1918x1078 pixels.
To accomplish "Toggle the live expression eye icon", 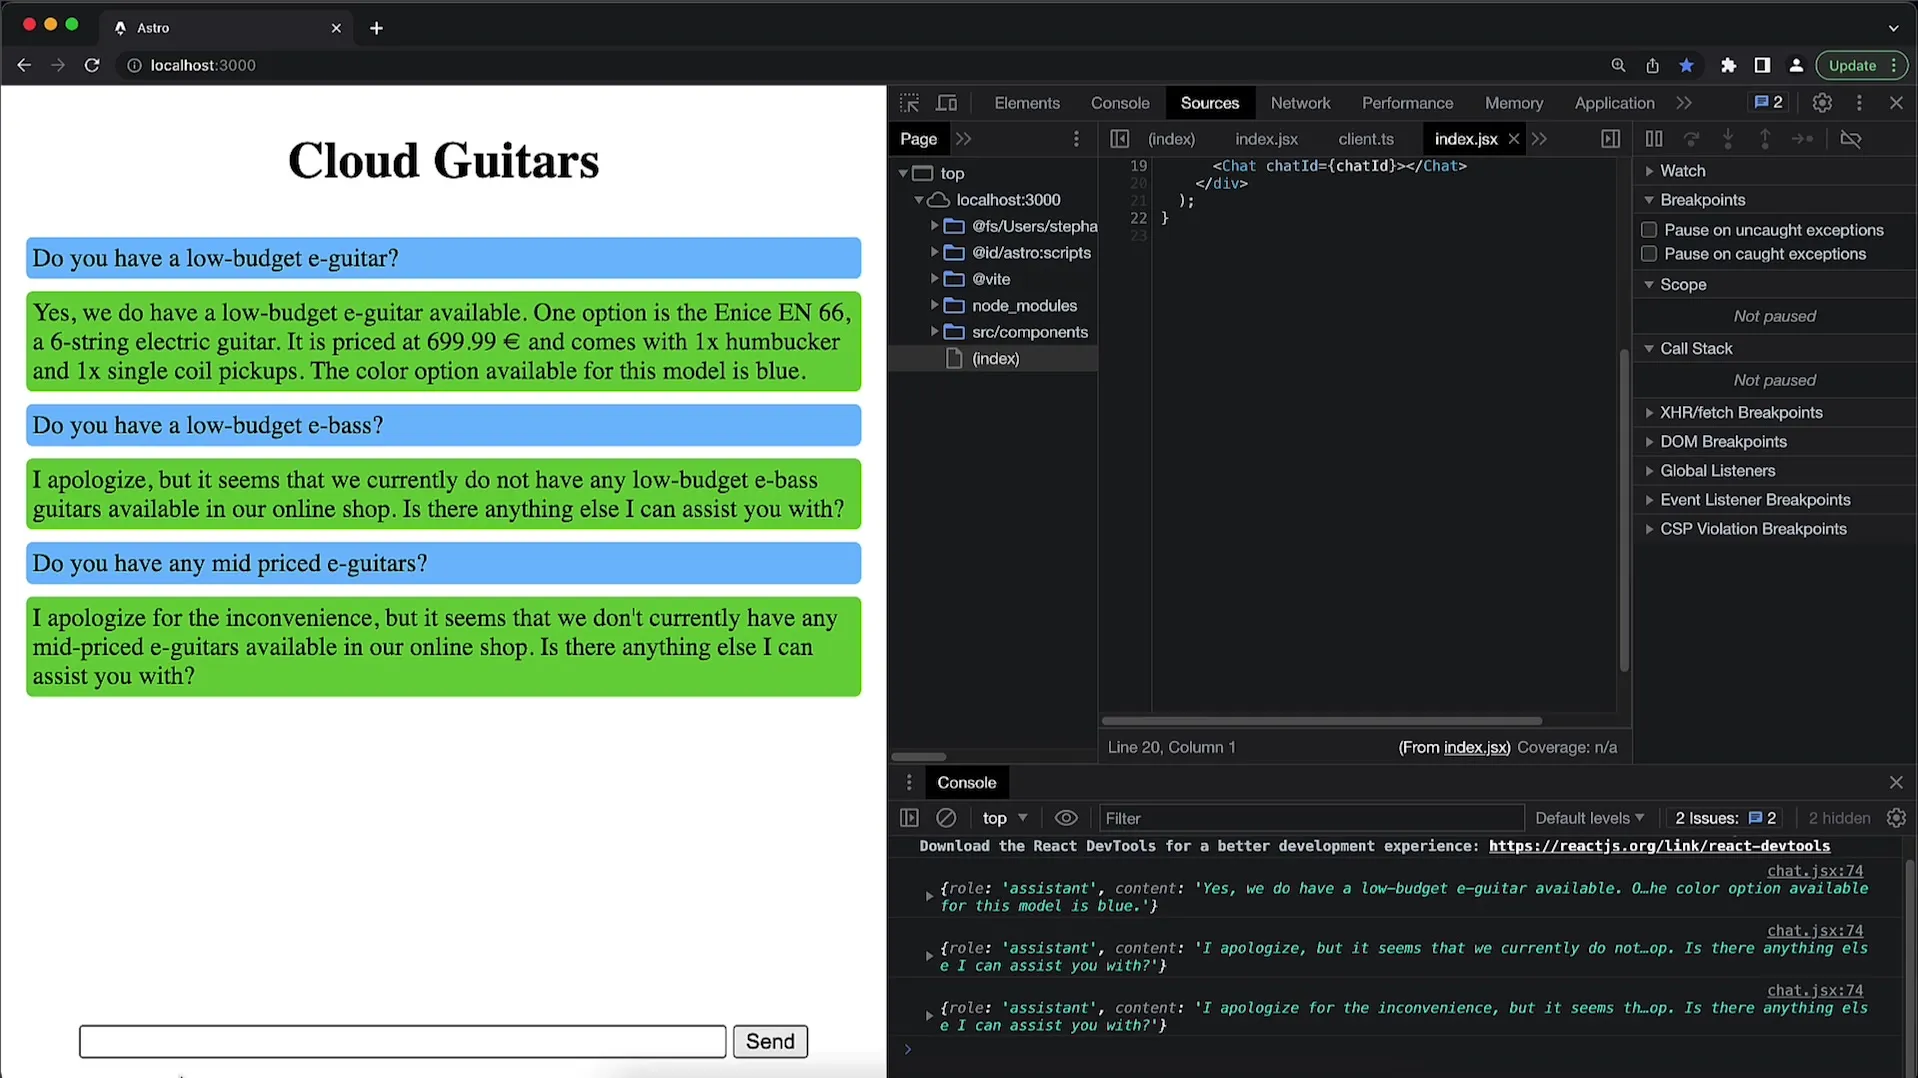I will 1066,818.
